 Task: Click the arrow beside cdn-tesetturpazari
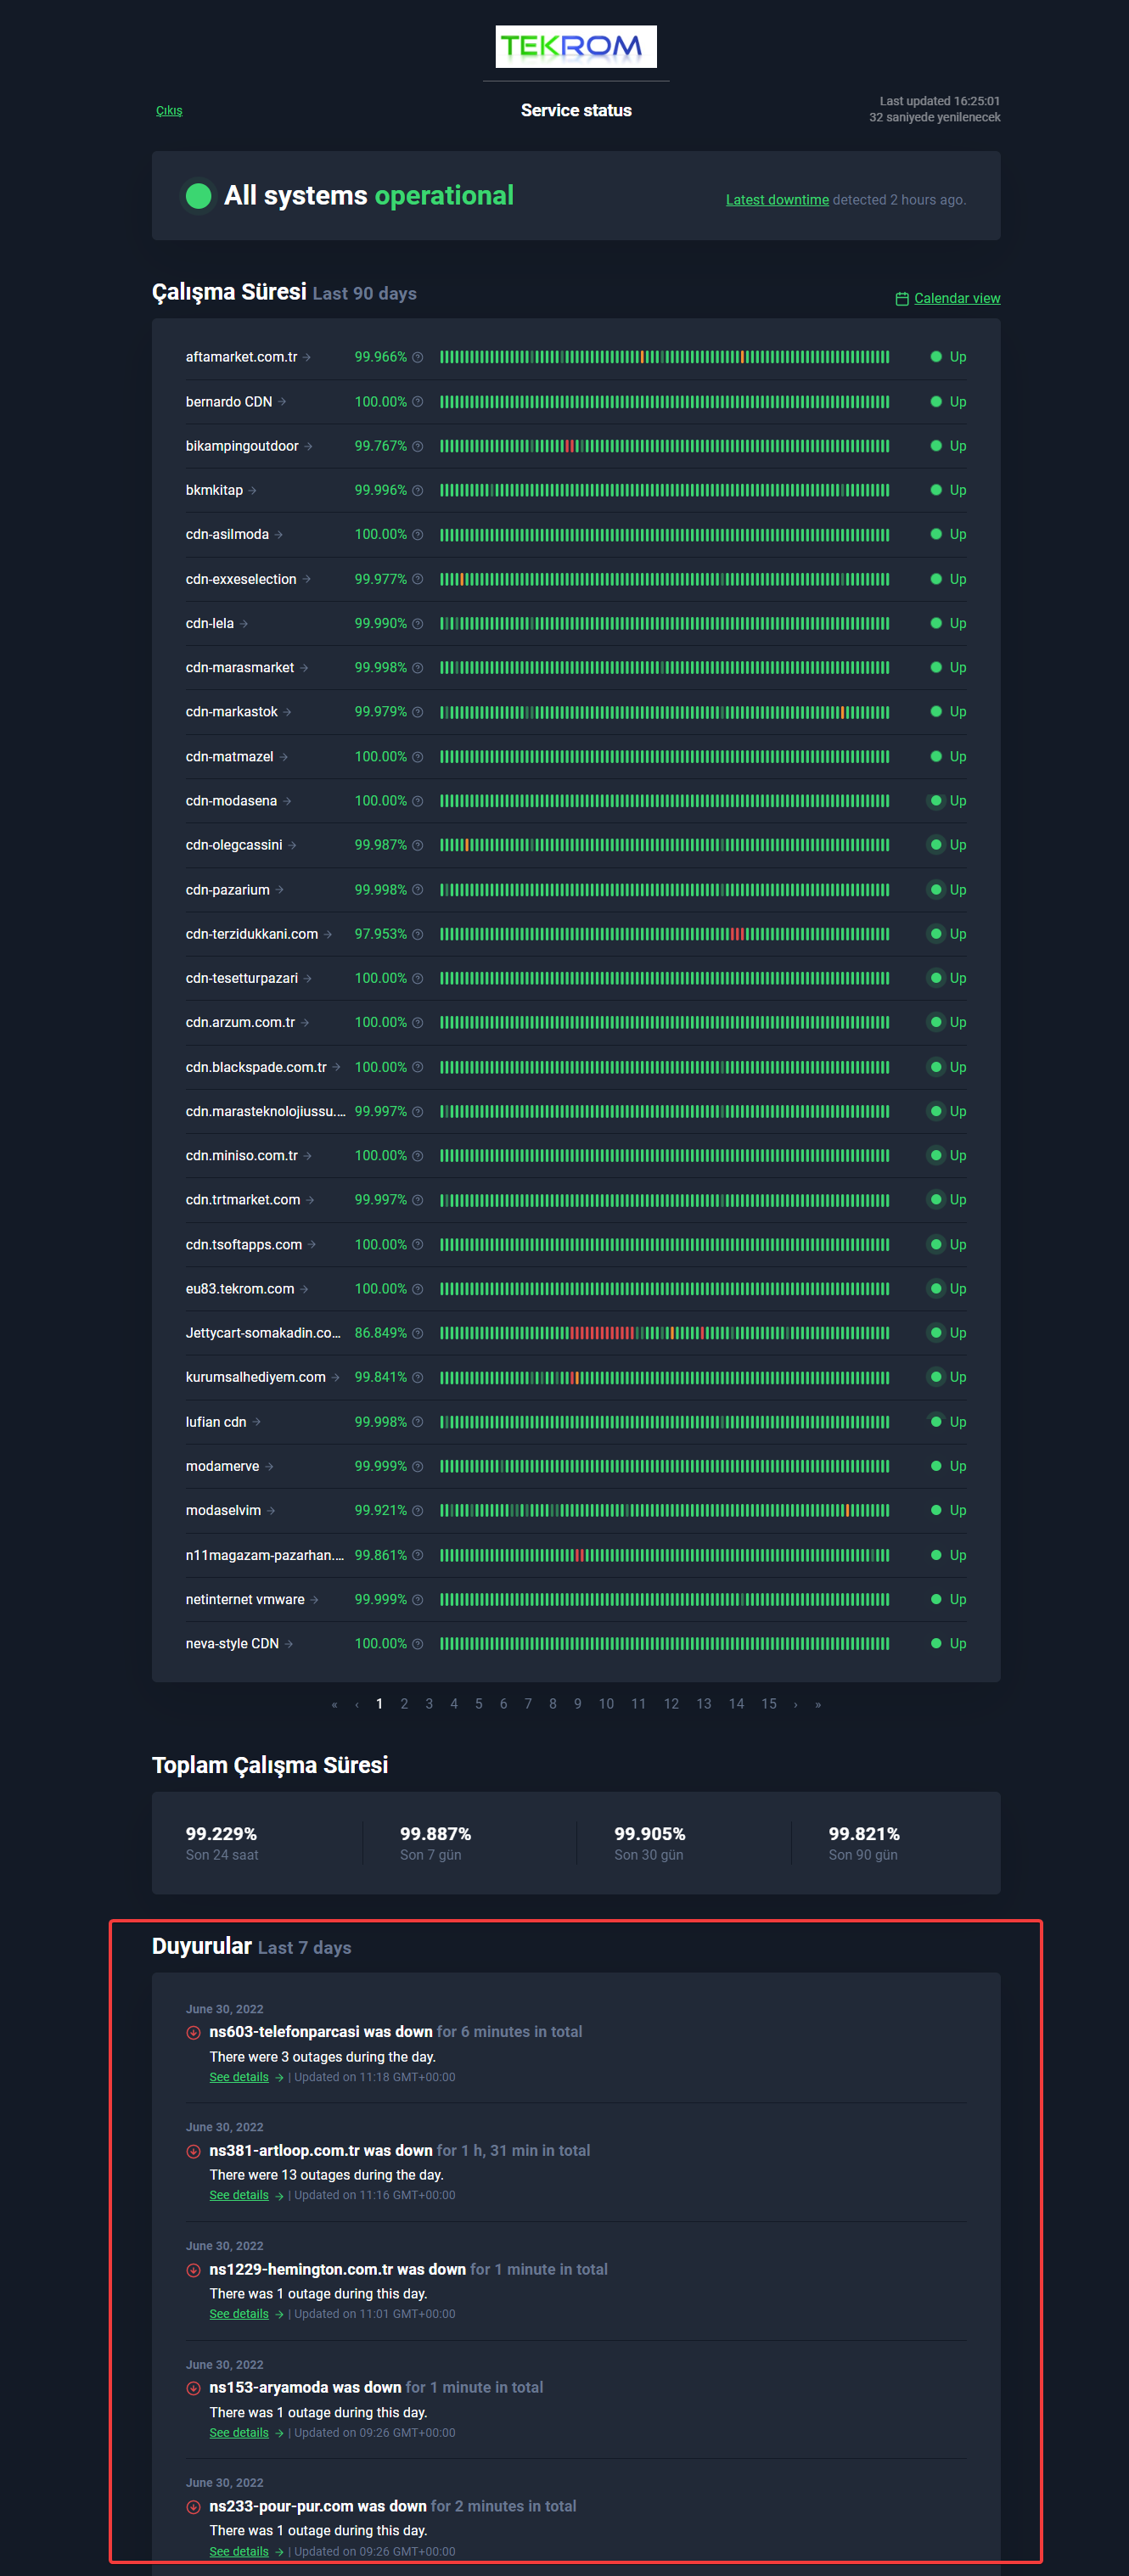(x=308, y=978)
